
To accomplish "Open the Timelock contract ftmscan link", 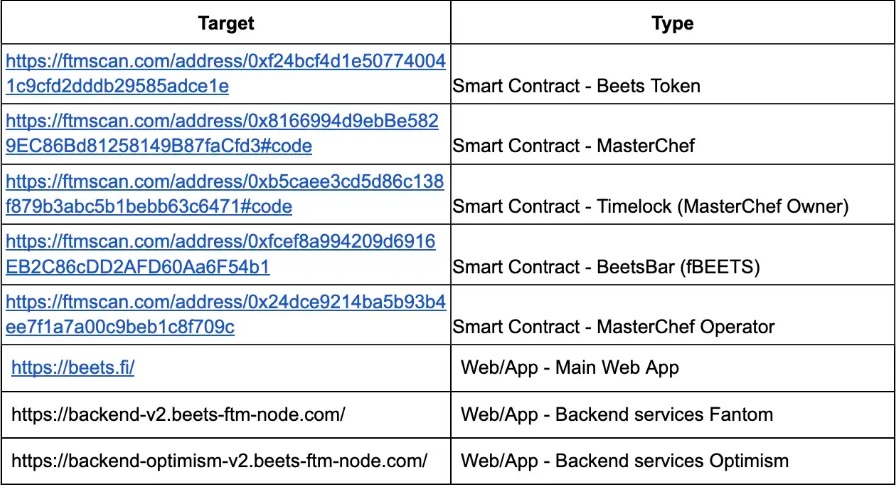I will pos(225,194).
